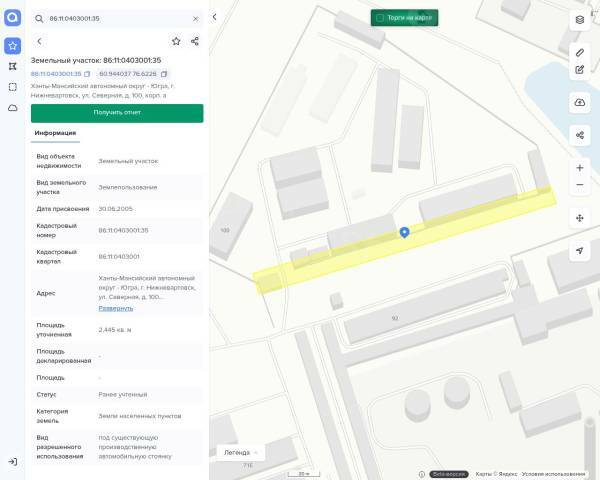Enable the 'Торги на карте' checkbox
This screenshot has height=480, width=600.
tap(380, 18)
